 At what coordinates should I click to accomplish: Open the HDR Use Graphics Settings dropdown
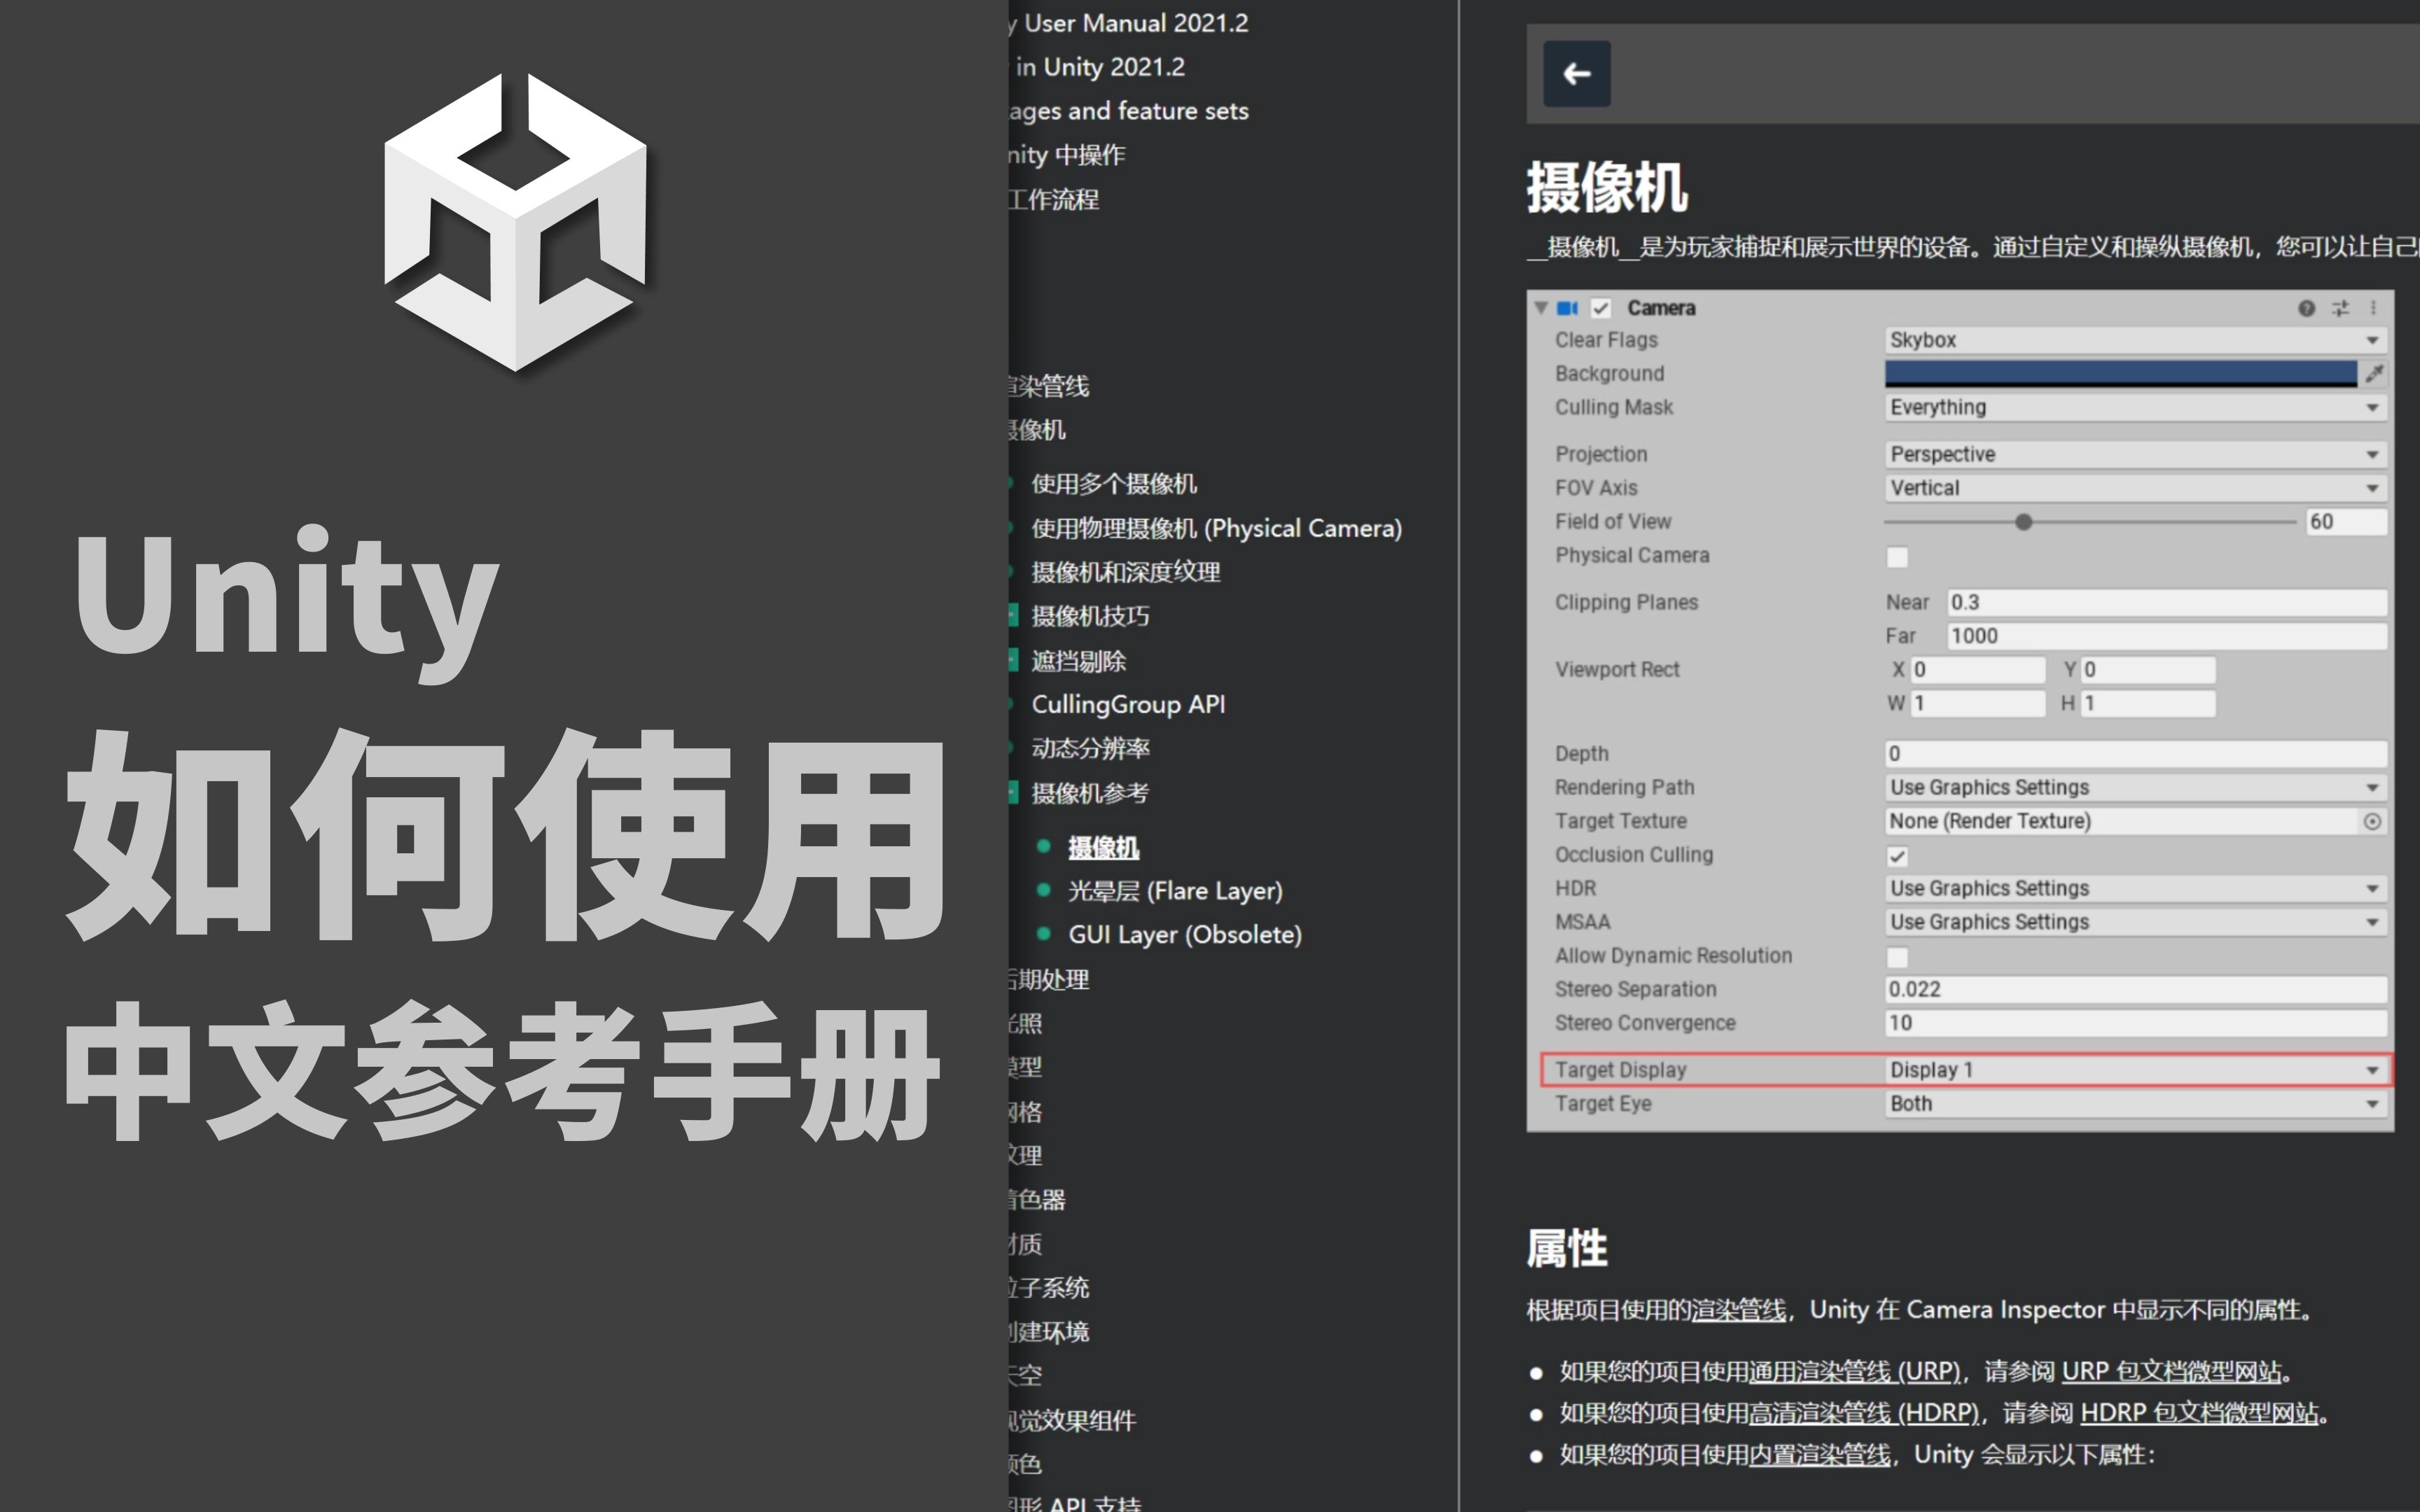[x=2135, y=889]
